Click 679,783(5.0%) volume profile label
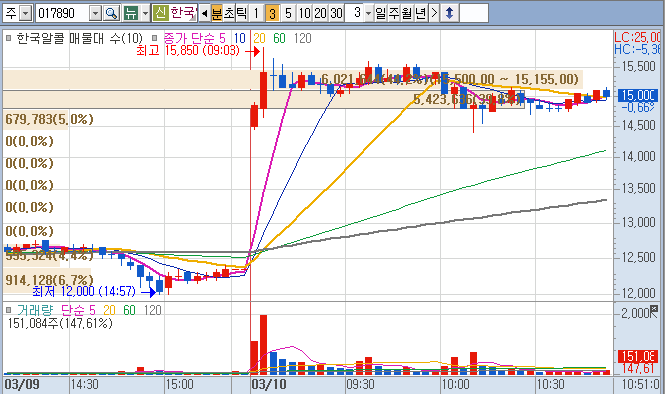665x394 pixels. (x=49, y=119)
